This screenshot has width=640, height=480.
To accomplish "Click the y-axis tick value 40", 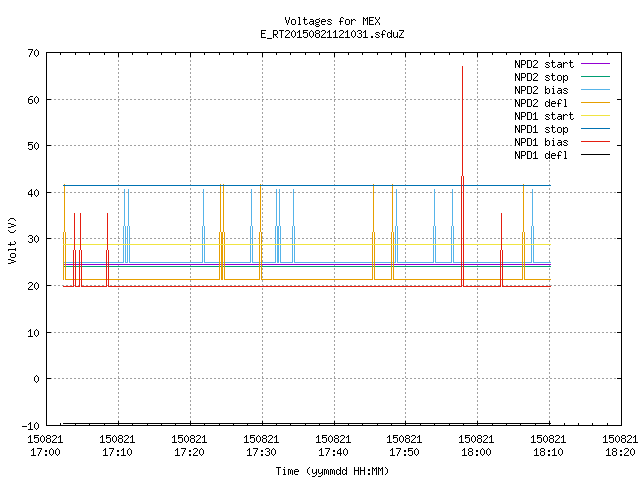I will pyautogui.click(x=34, y=193).
